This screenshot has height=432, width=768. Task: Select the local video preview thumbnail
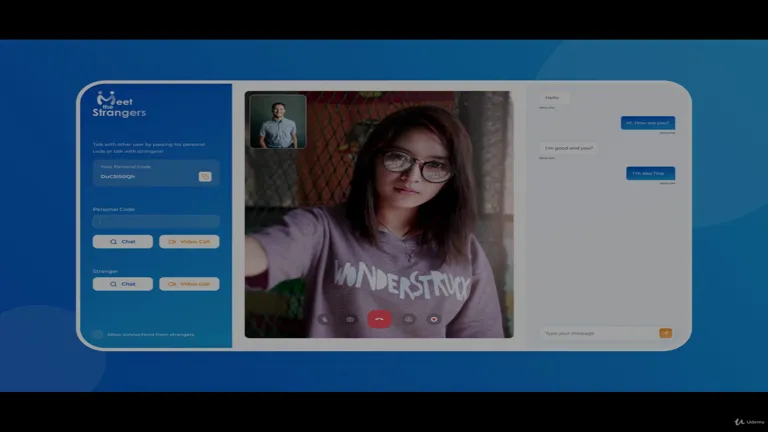[278, 121]
